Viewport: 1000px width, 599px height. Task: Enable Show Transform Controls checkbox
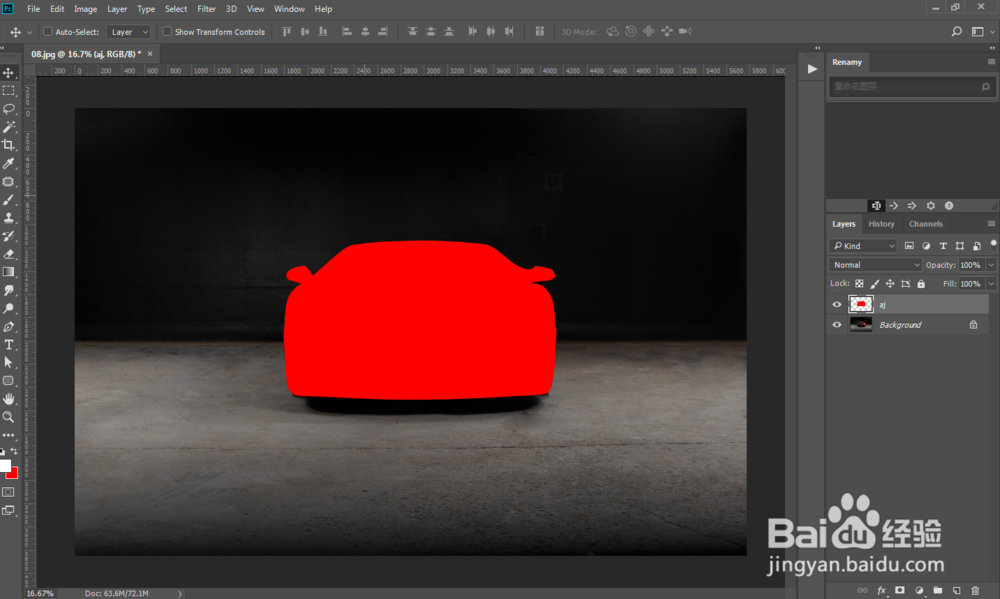(167, 31)
